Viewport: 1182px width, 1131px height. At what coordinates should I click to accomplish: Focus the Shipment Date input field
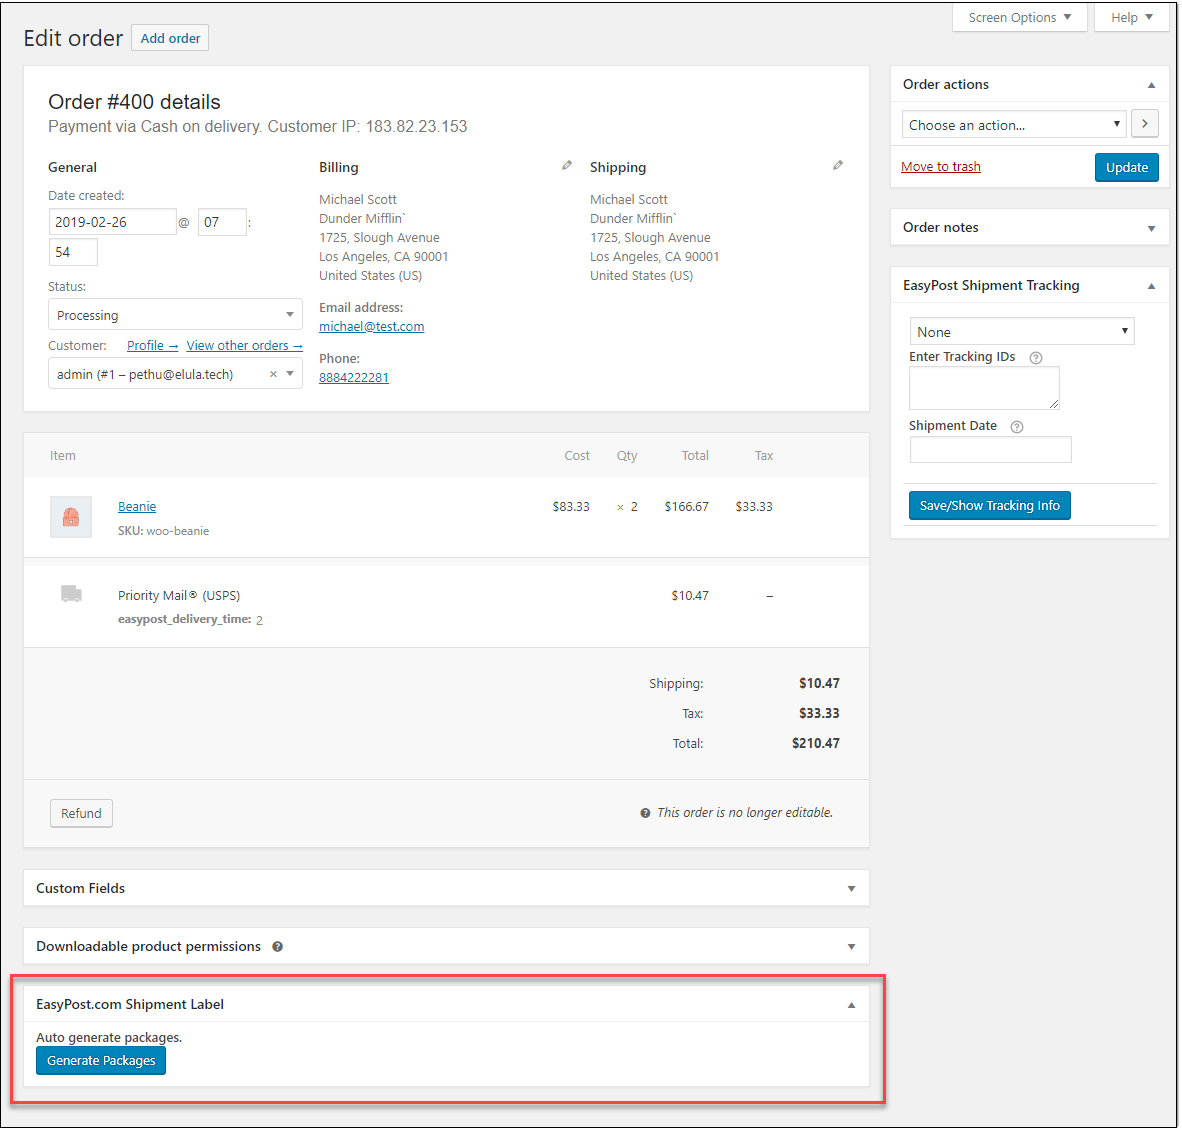[x=991, y=450]
